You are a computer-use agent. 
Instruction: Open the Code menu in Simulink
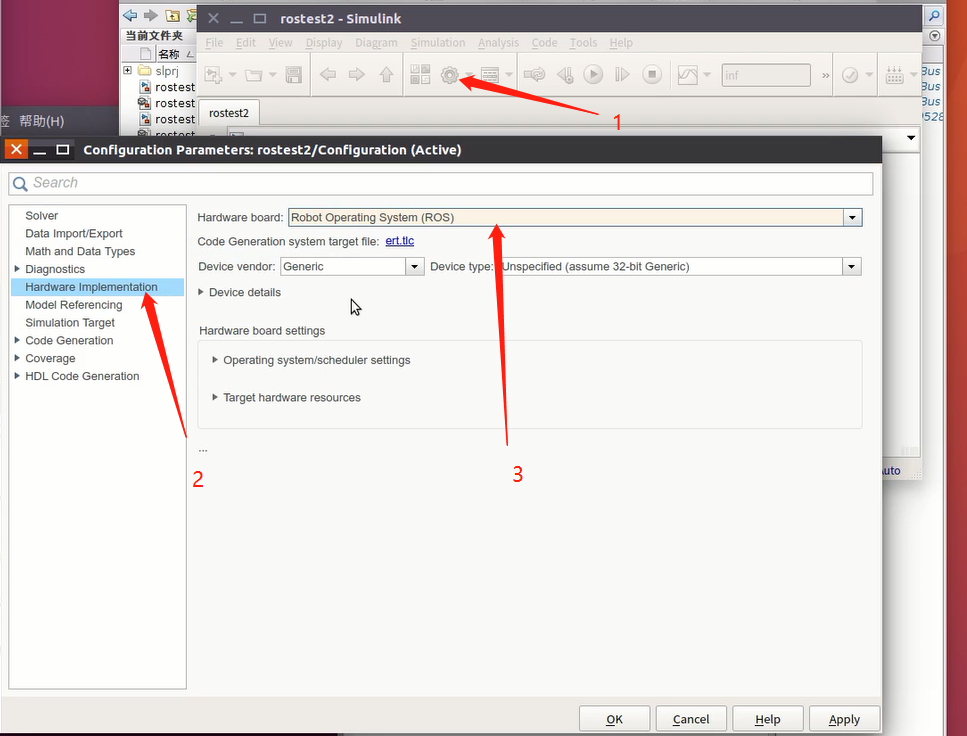coord(545,43)
